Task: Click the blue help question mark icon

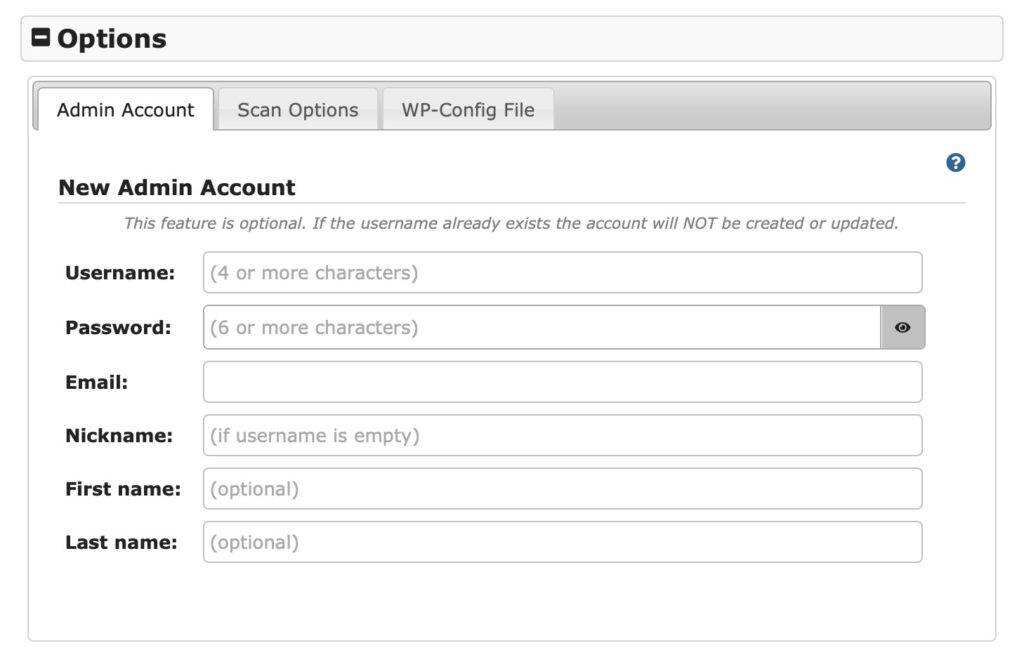Action: [955, 163]
